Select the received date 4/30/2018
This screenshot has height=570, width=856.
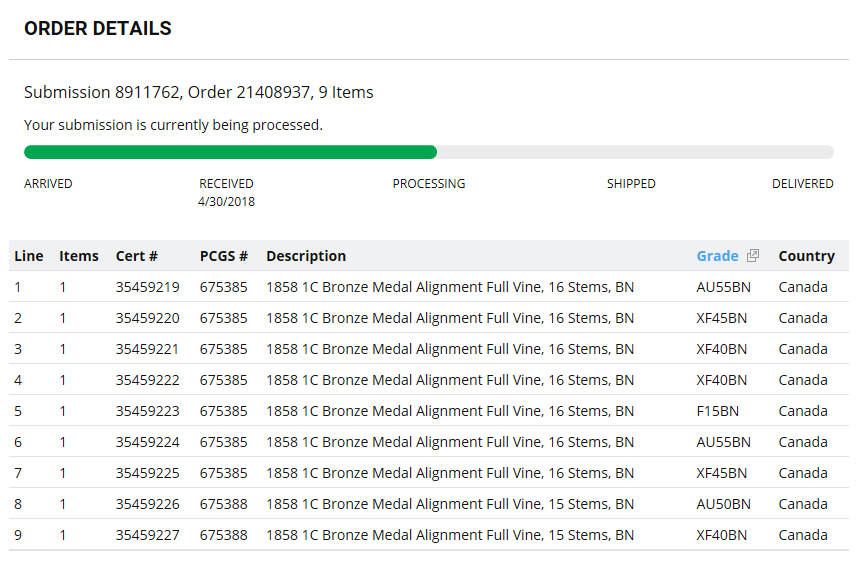pos(226,202)
